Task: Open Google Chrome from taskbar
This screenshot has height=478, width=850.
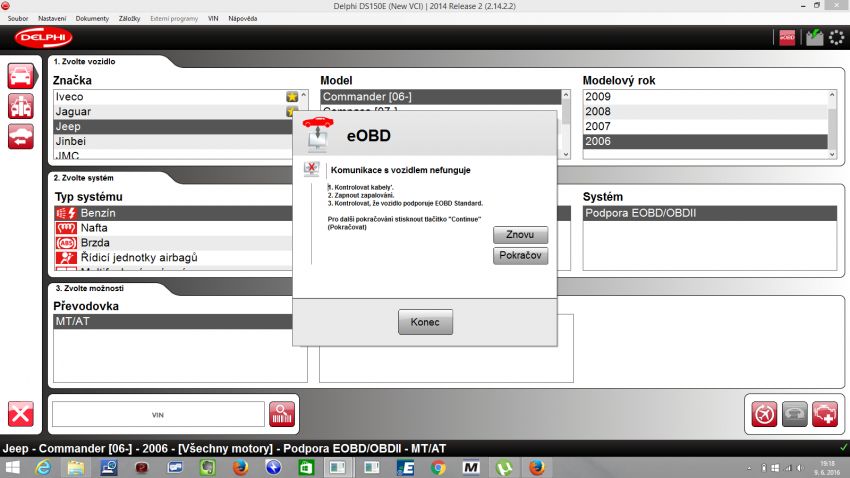Action: tap(438, 467)
